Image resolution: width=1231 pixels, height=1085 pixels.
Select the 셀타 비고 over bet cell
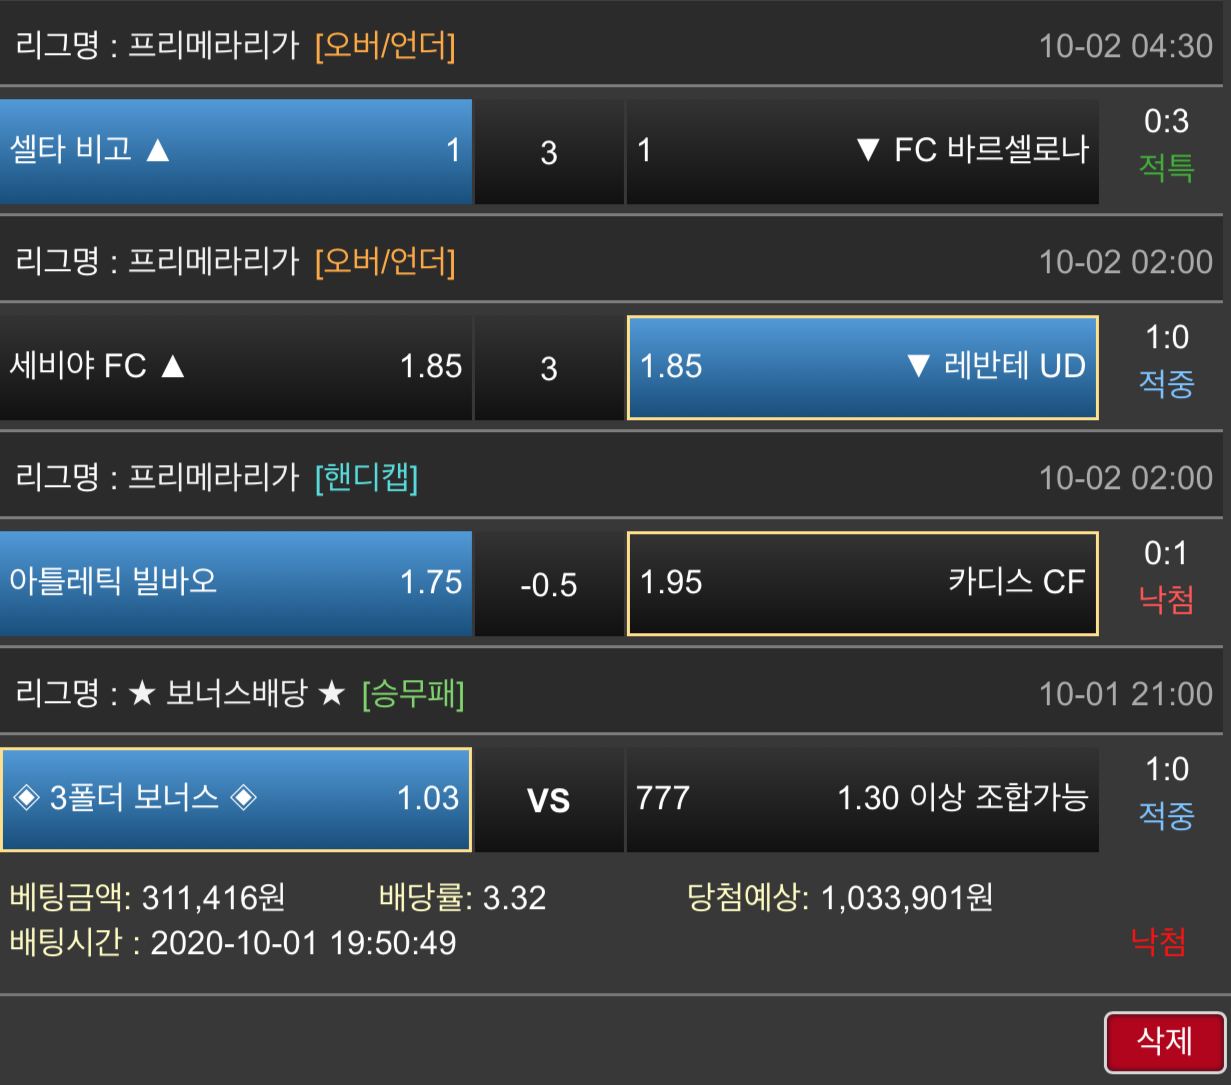click(236, 151)
